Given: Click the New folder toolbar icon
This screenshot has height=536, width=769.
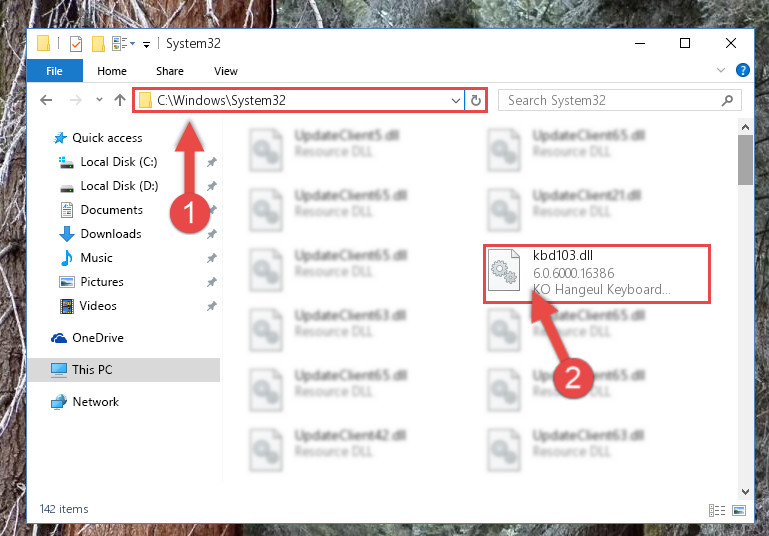Looking at the screenshot, I should tap(98, 44).
